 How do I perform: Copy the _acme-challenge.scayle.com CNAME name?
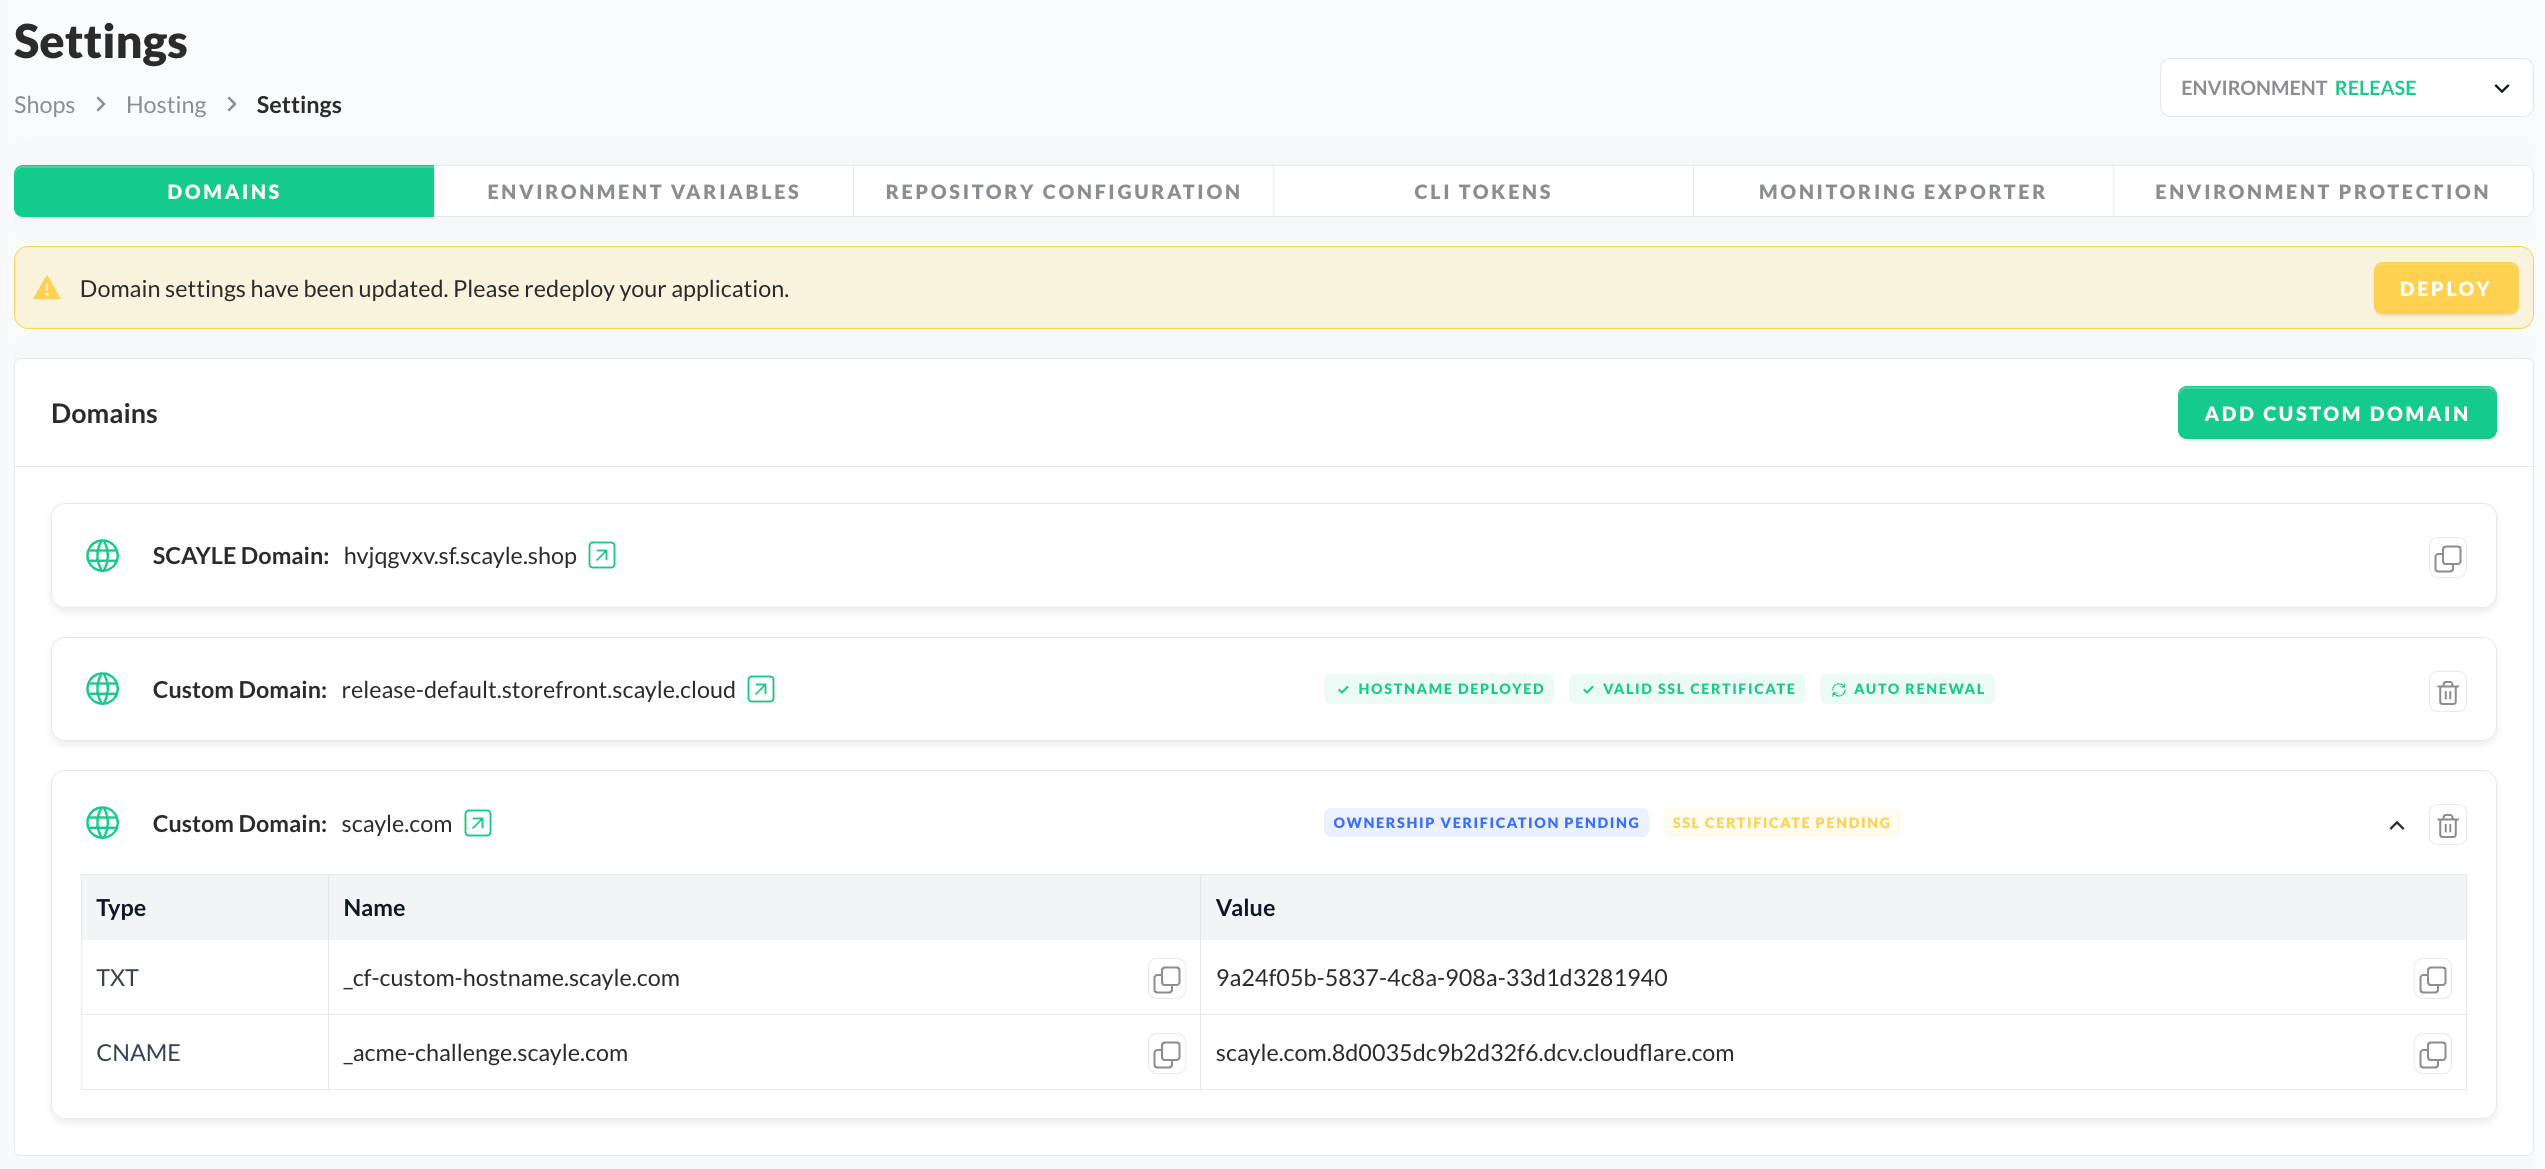pyautogui.click(x=1166, y=1054)
